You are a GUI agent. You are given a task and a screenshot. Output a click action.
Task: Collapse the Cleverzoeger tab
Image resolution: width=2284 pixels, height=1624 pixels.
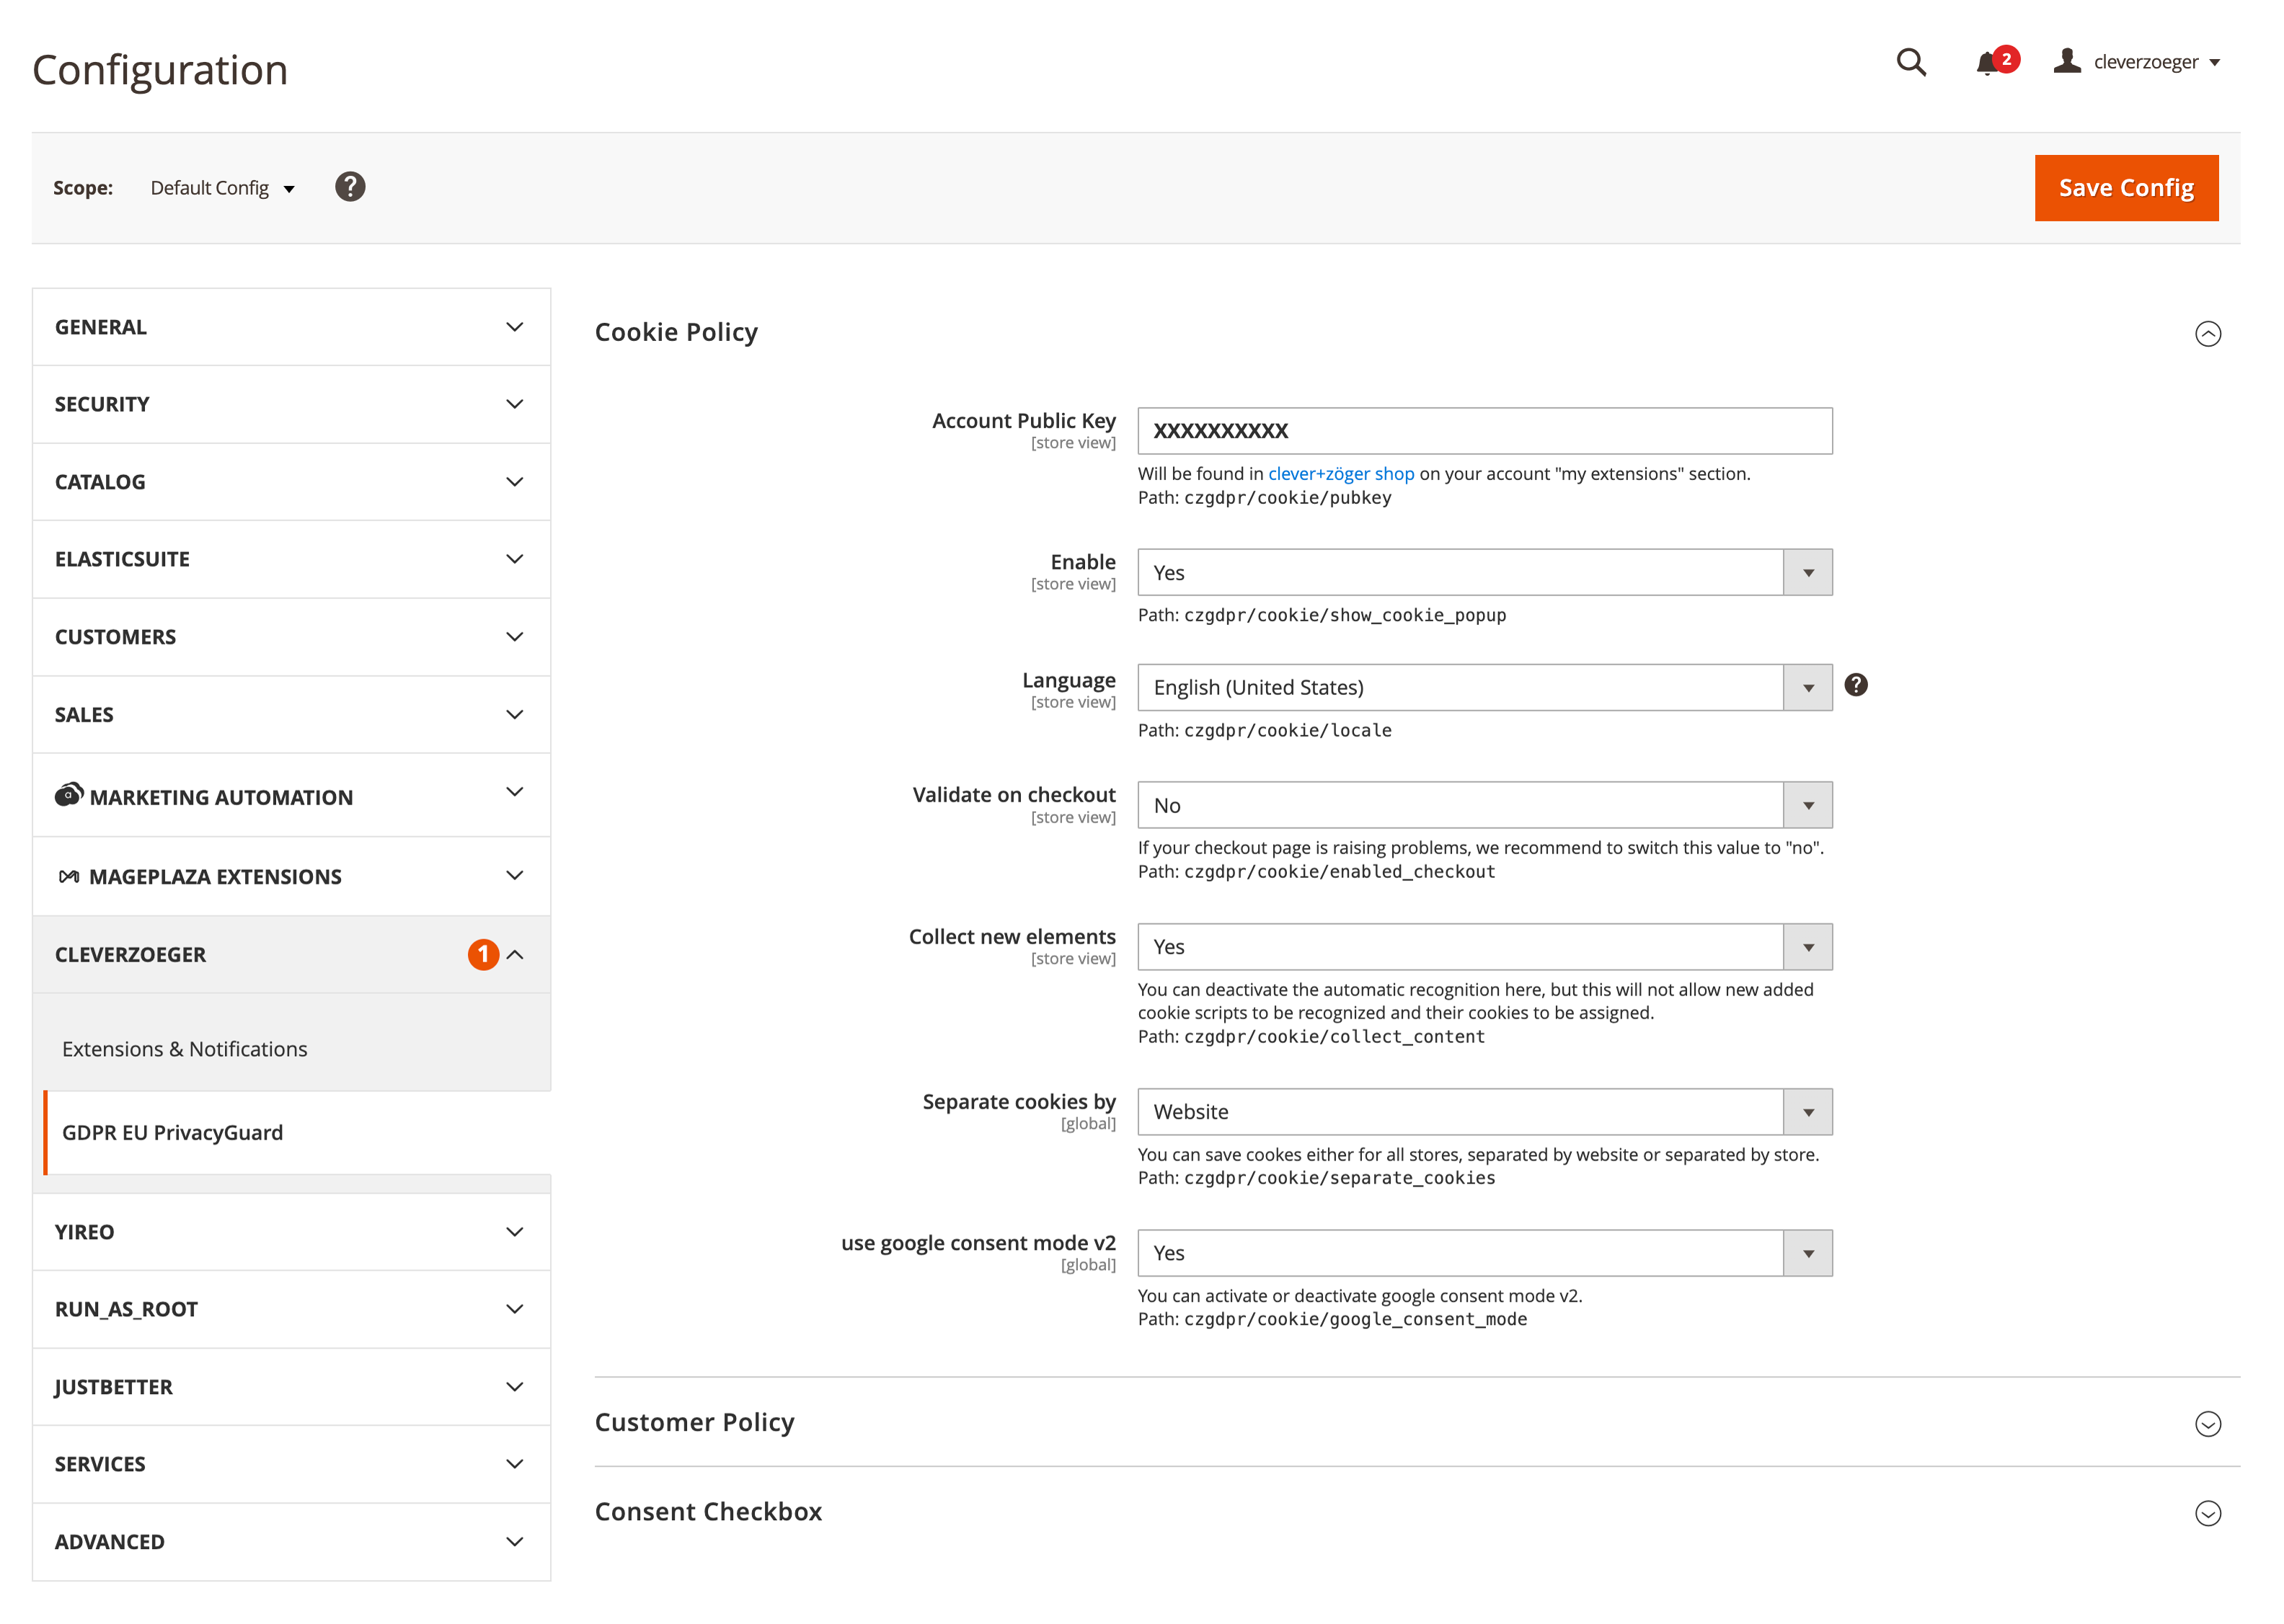point(291,954)
